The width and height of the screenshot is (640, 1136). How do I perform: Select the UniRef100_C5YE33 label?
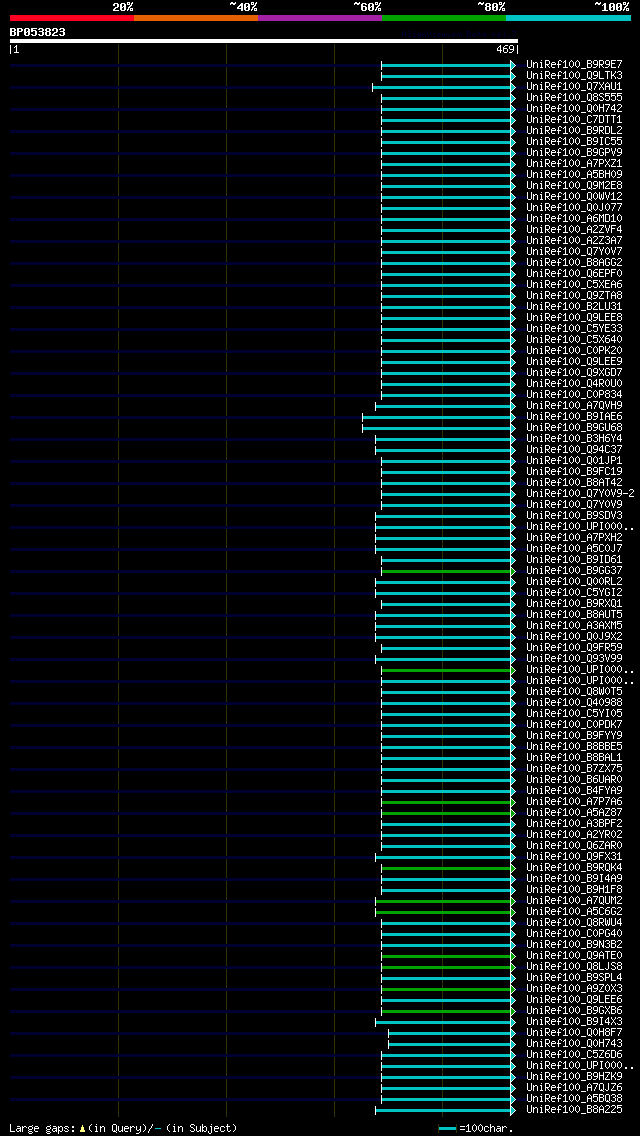tap(574, 328)
